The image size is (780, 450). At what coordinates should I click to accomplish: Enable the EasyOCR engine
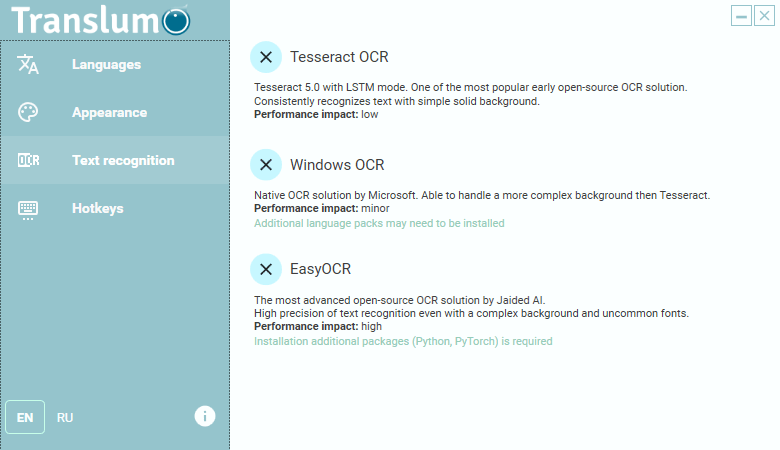pos(266,269)
